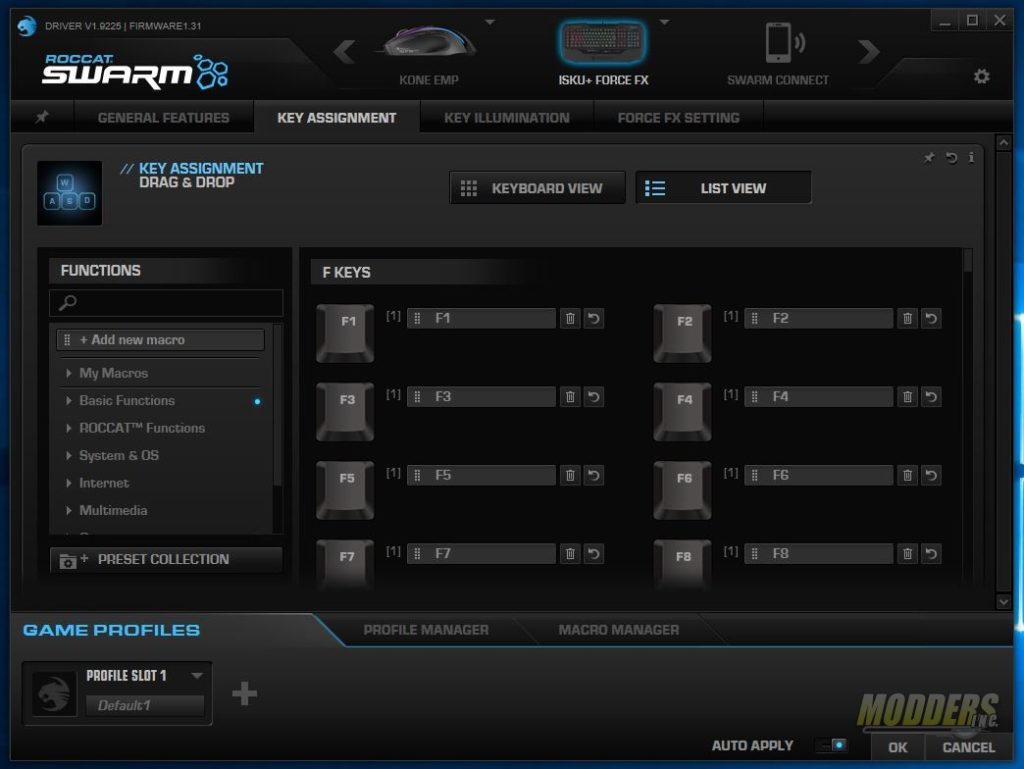
Task: Delete the F7 key assignment
Action: tap(570, 554)
